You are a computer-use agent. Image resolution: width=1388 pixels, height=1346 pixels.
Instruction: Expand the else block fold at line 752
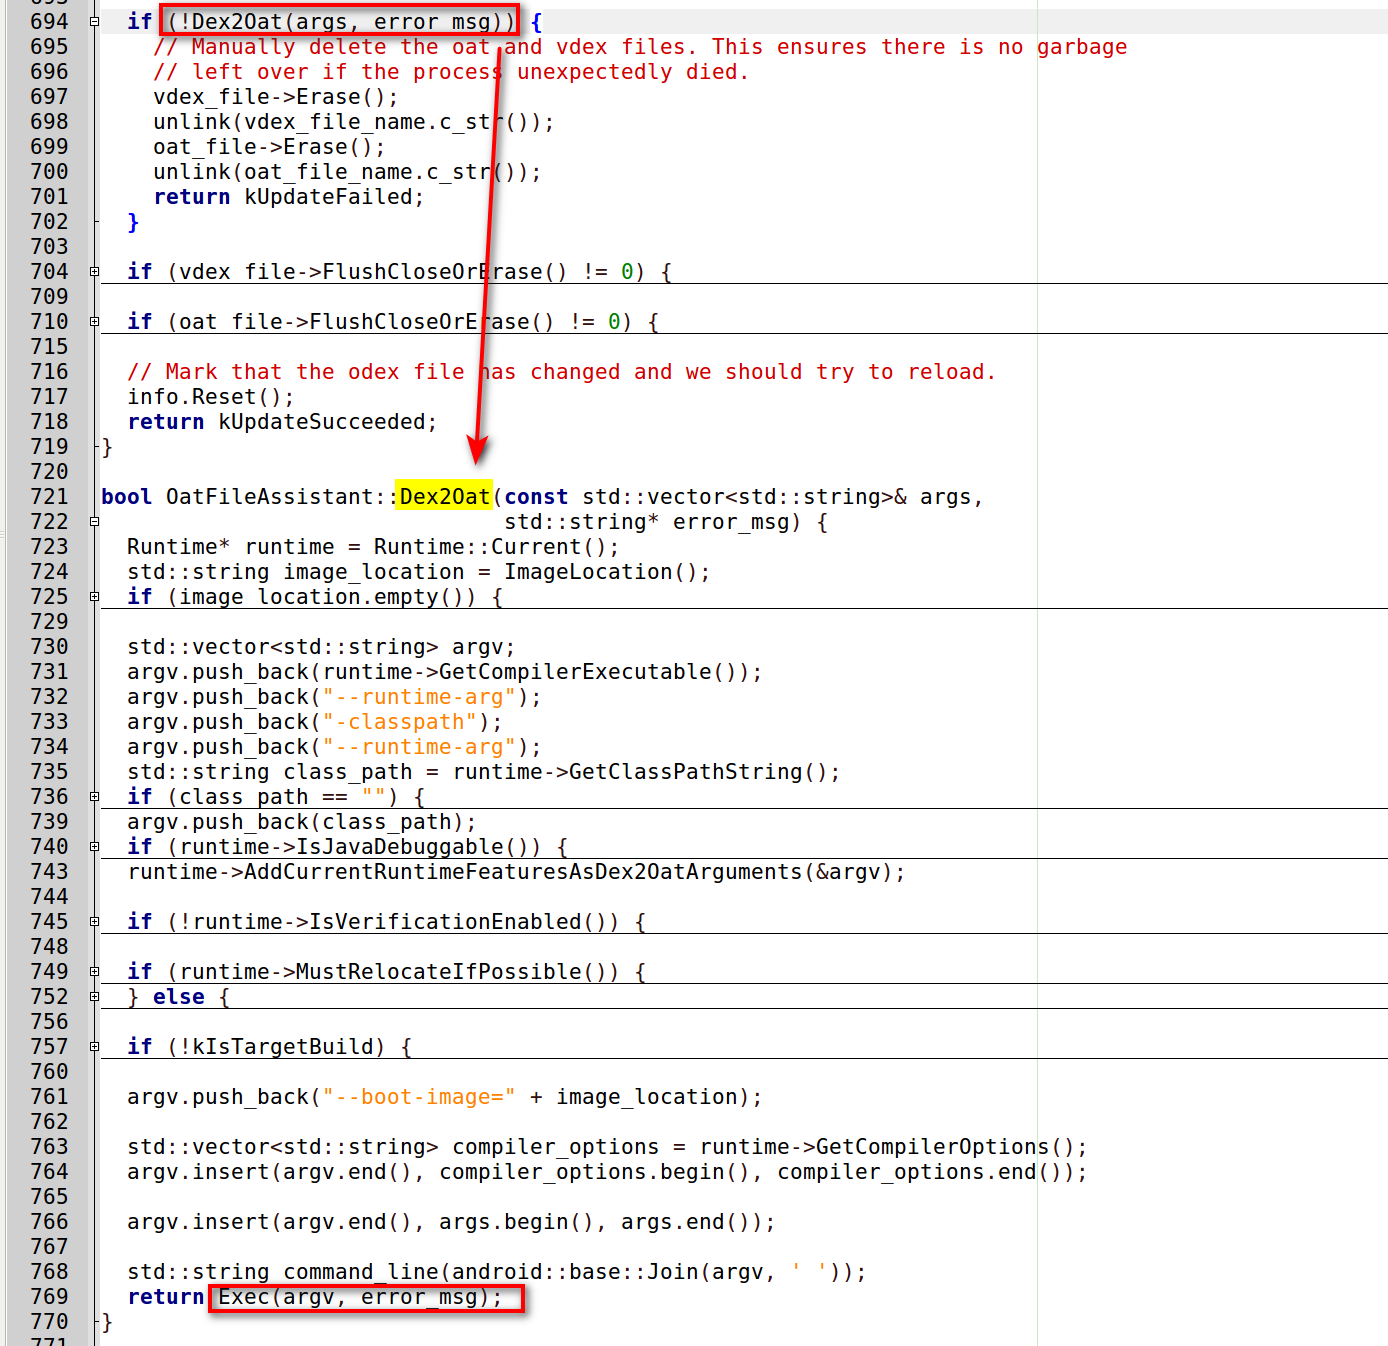95,997
